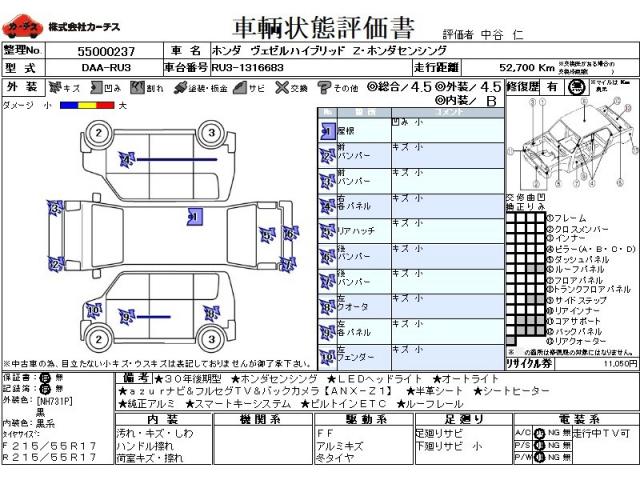Click the roof dent marker 1 on diagram
The width and height of the screenshot is (640, 480).
click(x=193, y=214)
